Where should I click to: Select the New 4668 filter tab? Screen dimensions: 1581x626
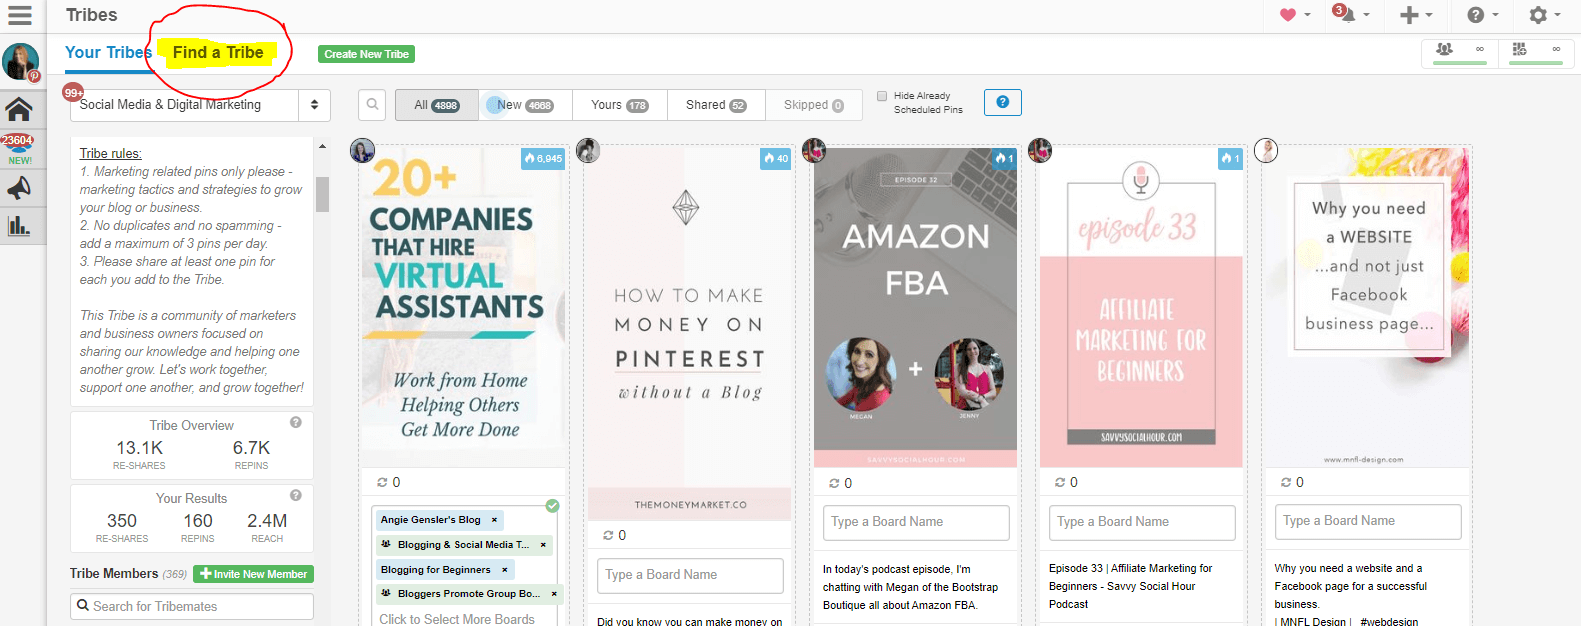tap(525, 105)
